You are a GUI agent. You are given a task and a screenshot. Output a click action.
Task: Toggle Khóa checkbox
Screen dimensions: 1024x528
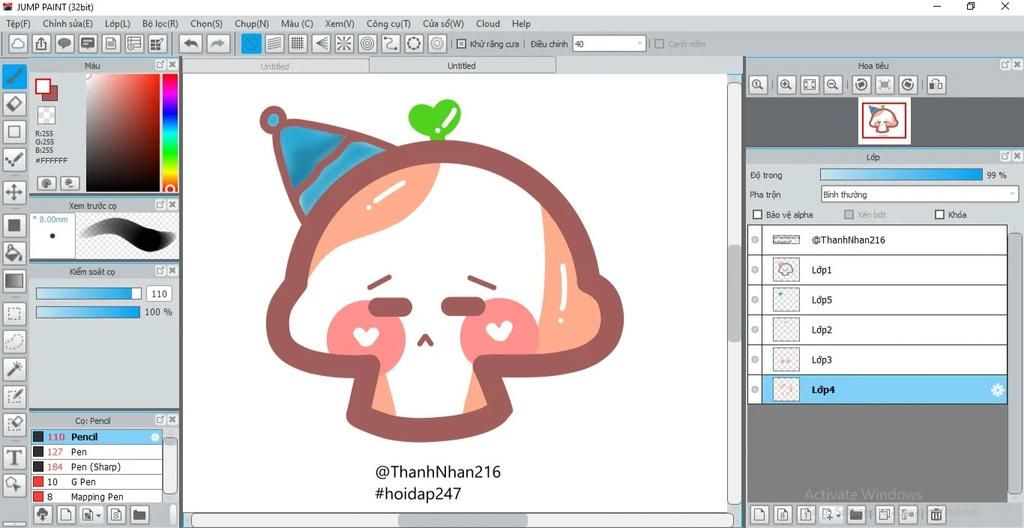(940, 214)
